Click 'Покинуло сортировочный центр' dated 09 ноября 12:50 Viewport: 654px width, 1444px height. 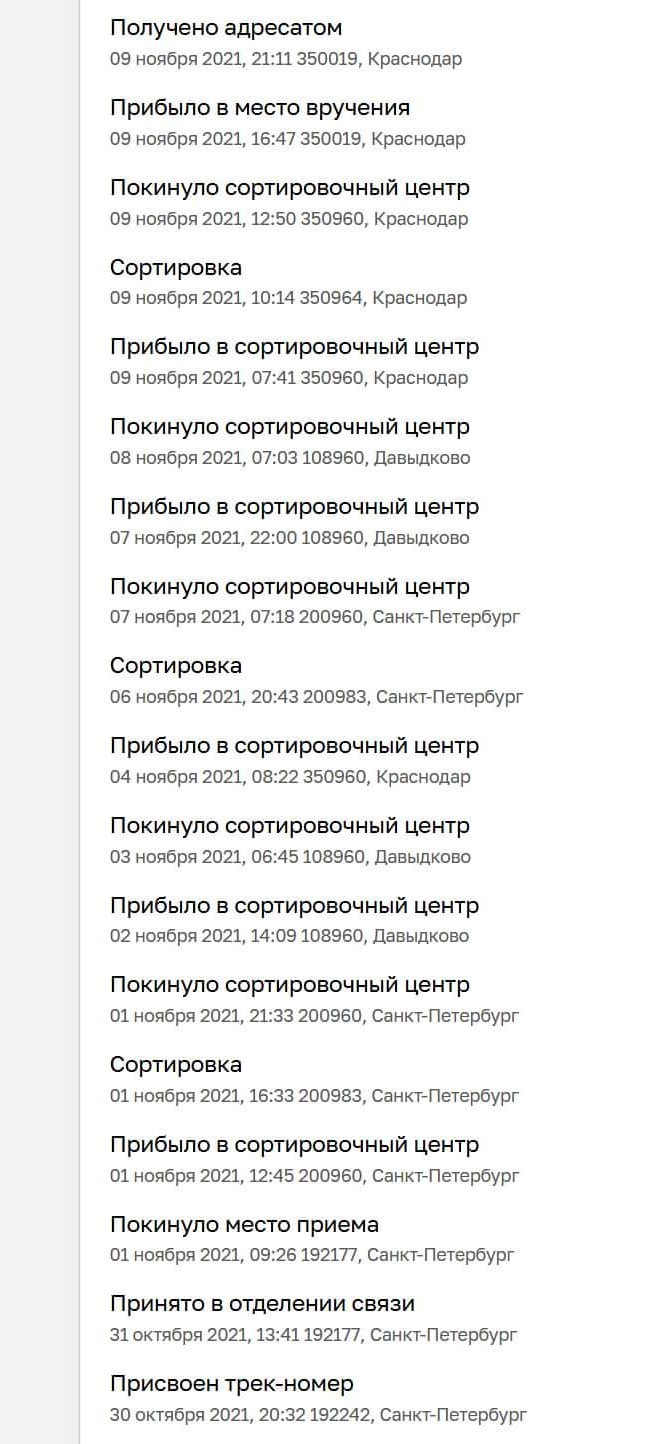pyautogui.click(x=290, y=188)
